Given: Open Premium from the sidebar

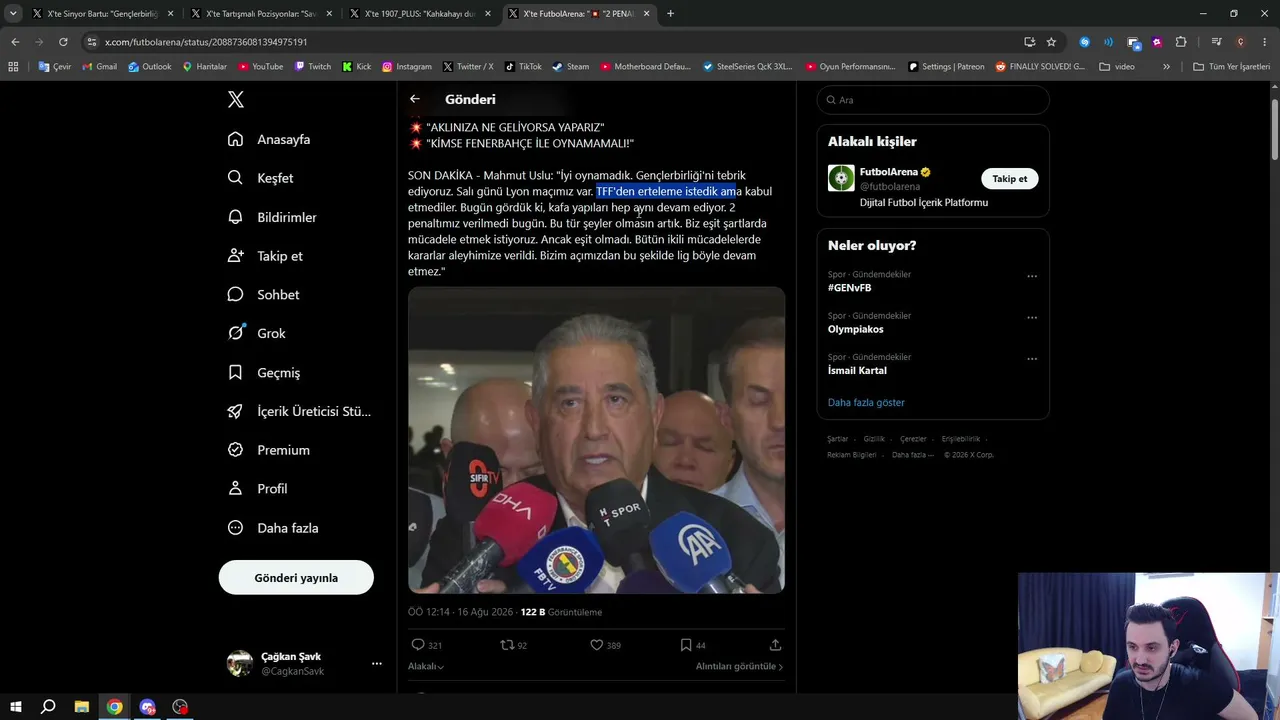Looking at the screenshot, I should tap(269, 450).
